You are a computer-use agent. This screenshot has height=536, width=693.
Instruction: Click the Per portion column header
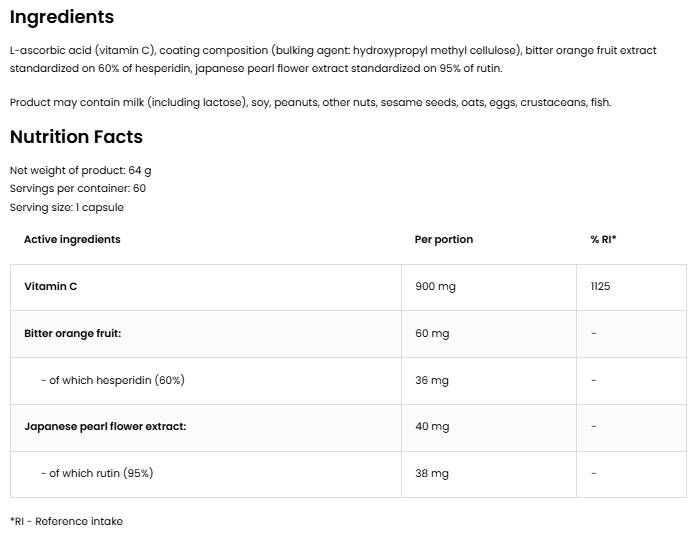coord(443,239)
